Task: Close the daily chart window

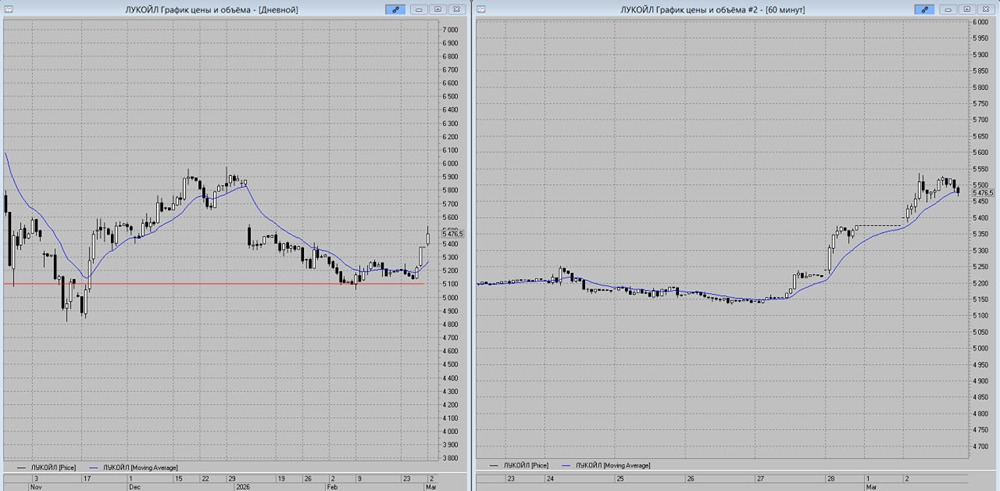Action: [x=457, y=9]
